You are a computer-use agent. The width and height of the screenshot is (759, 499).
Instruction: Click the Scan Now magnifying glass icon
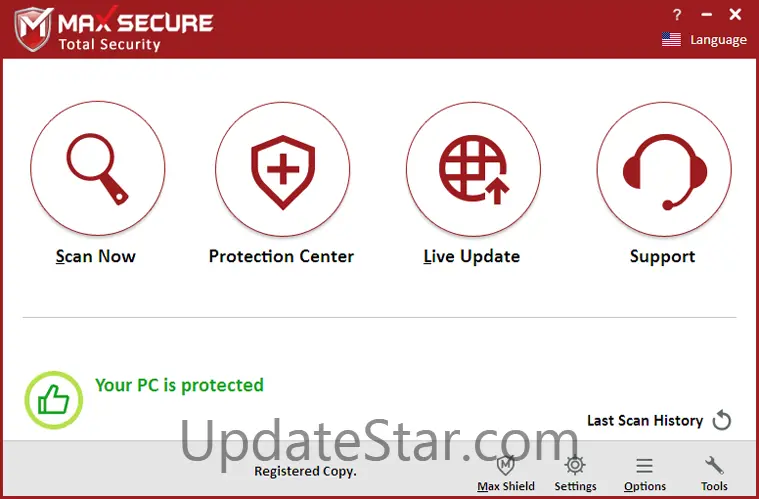97,168
